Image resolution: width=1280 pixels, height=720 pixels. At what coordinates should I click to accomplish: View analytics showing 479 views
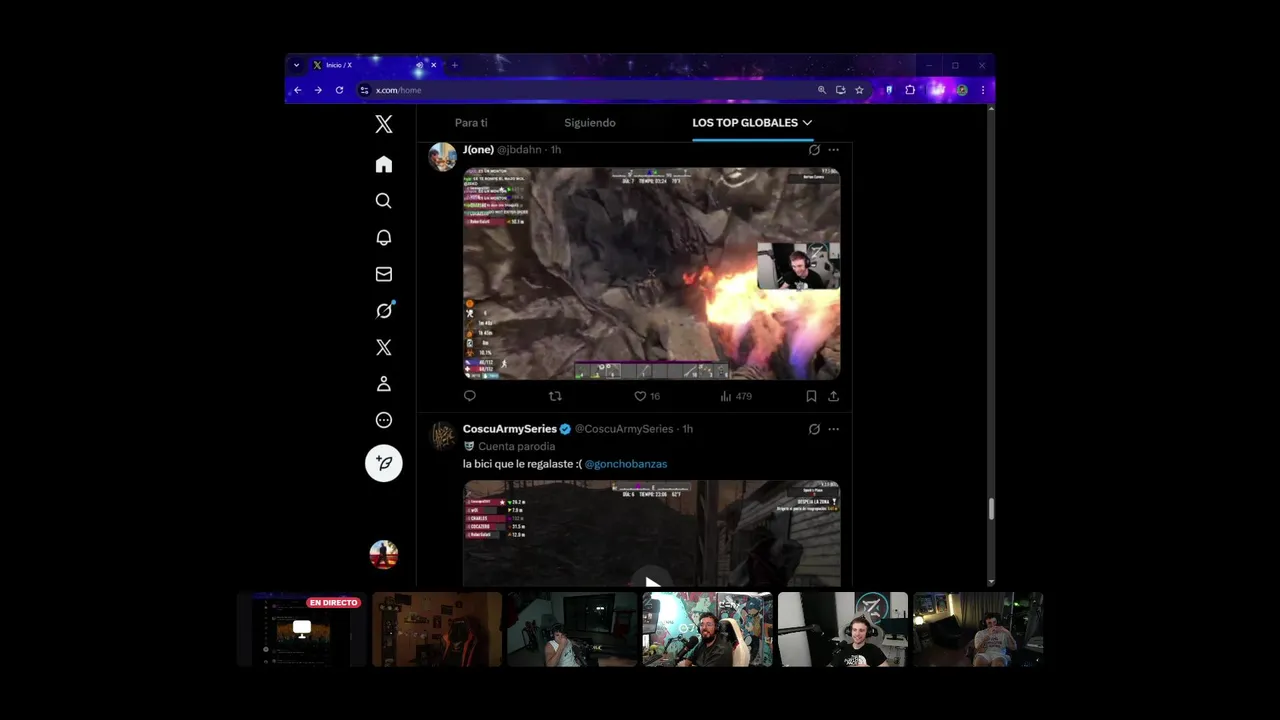click(736, 396)
